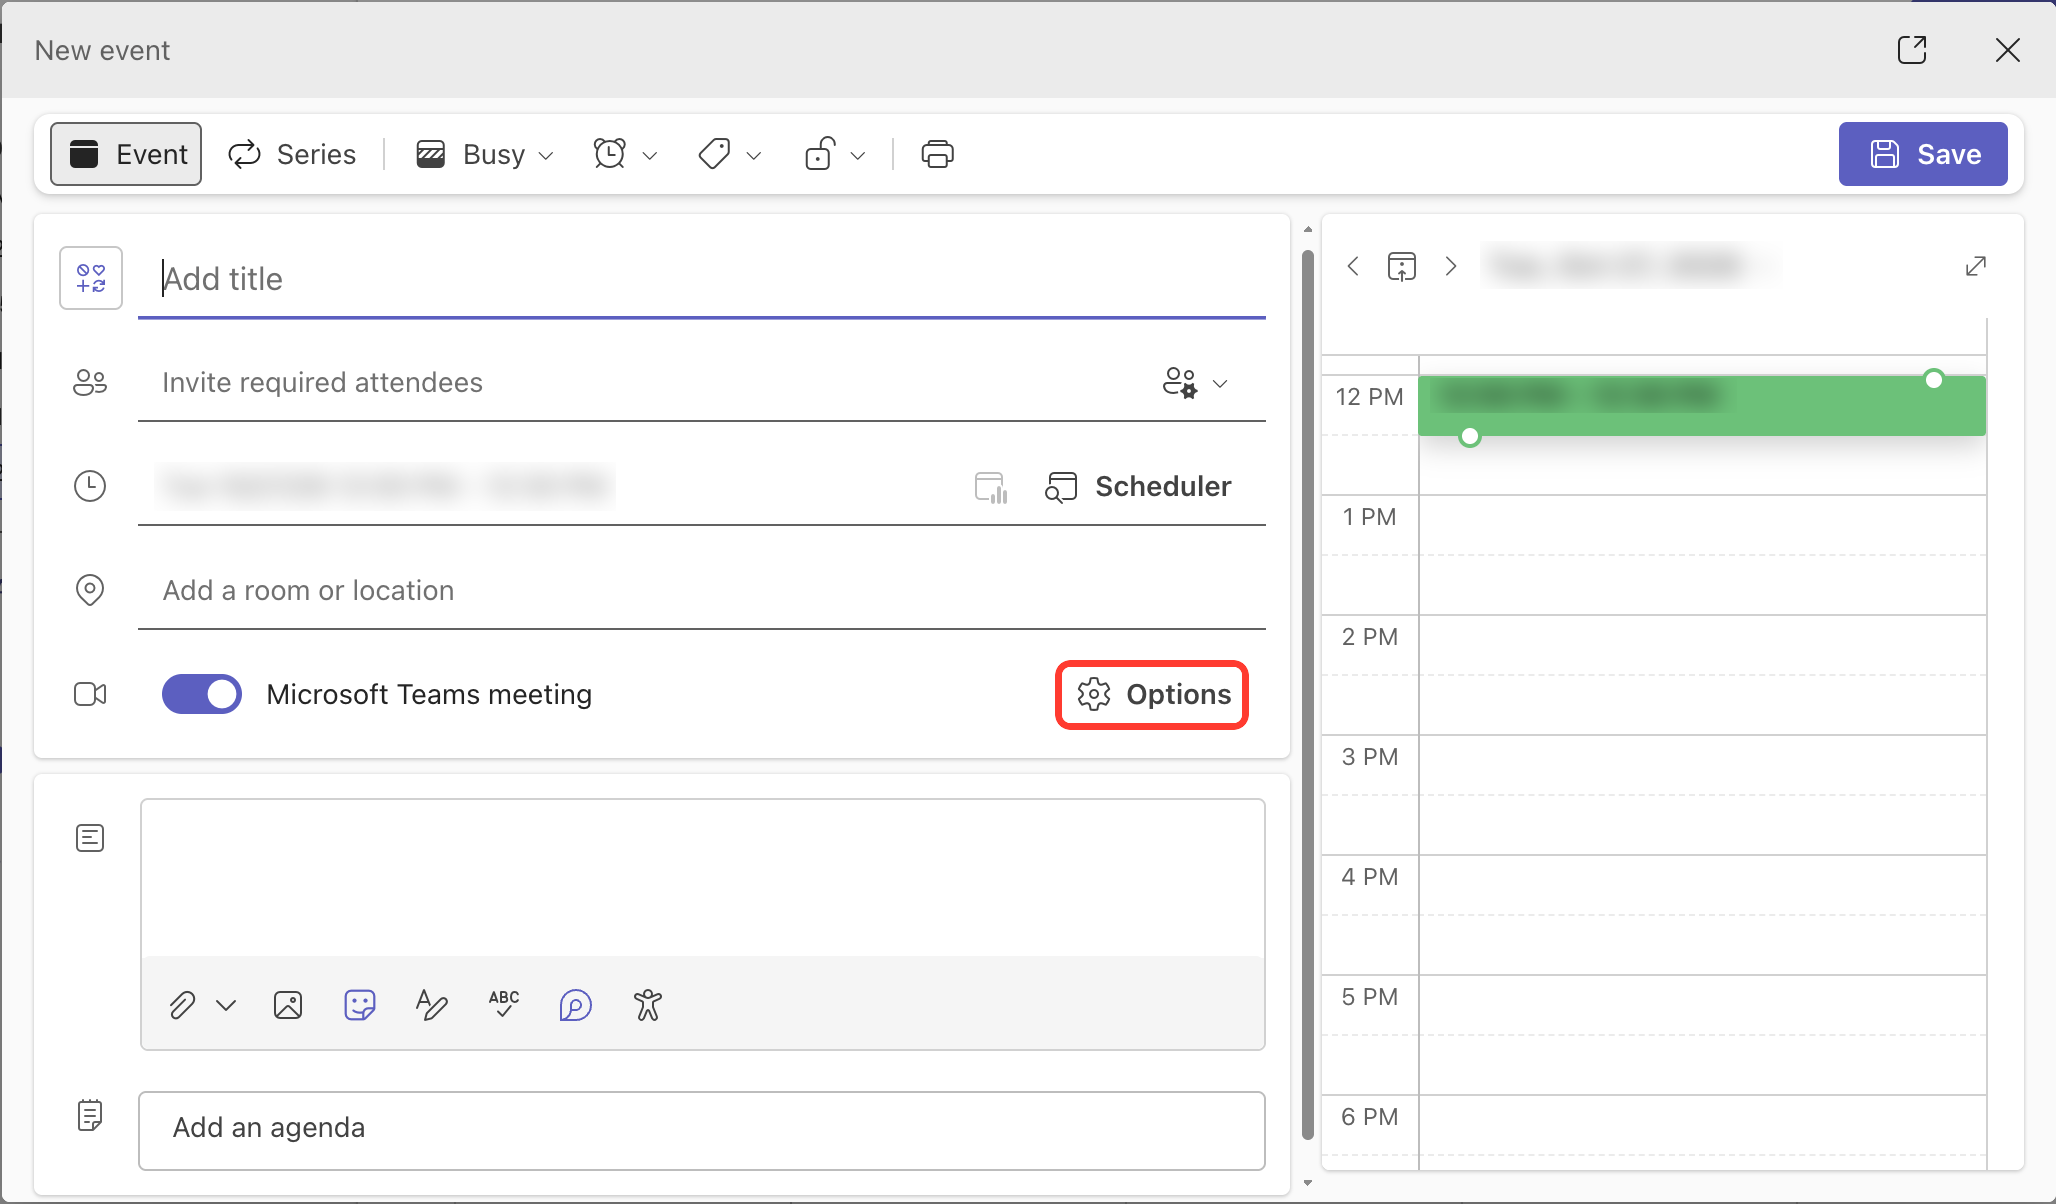This screenshot has height=1204, width=2056.
Task: Click the event type emoji icon beside title
Action: [91, 278]
